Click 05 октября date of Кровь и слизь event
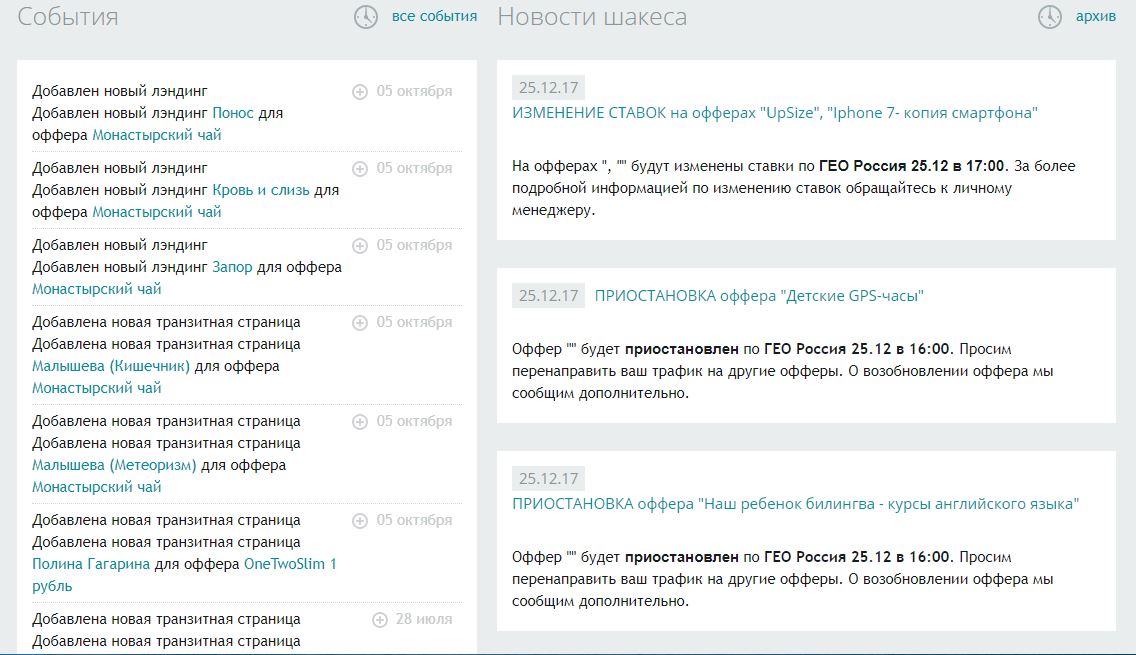 click(x=414, y=168)
